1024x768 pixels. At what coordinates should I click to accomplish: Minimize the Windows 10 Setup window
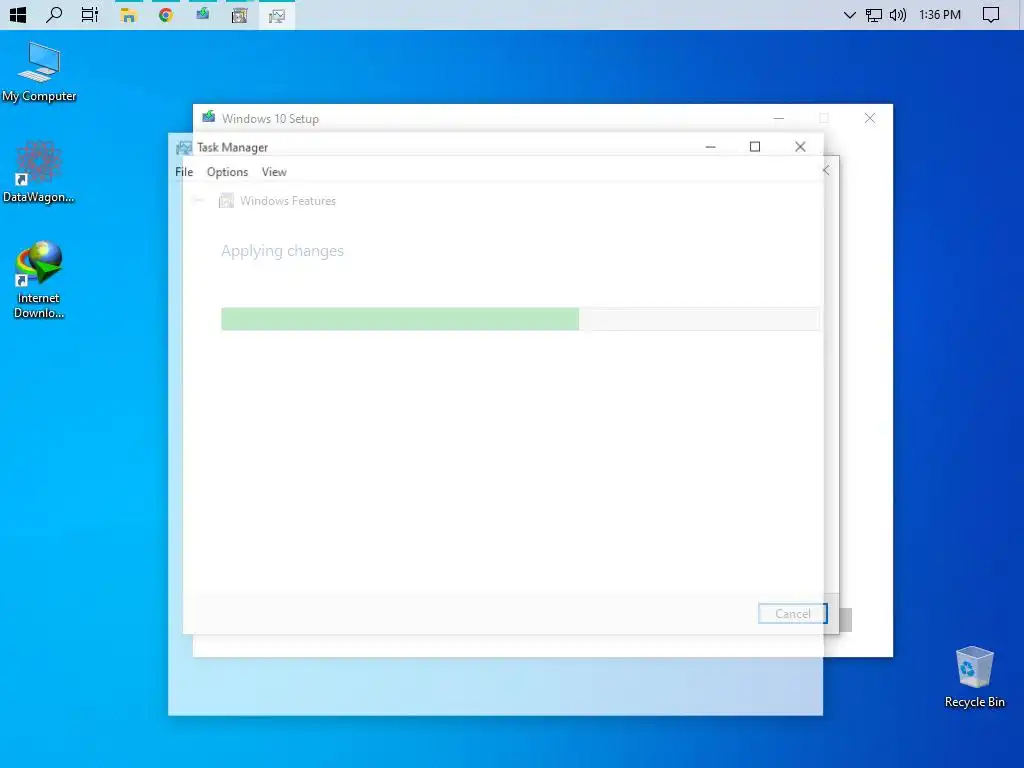coord(778,118)
